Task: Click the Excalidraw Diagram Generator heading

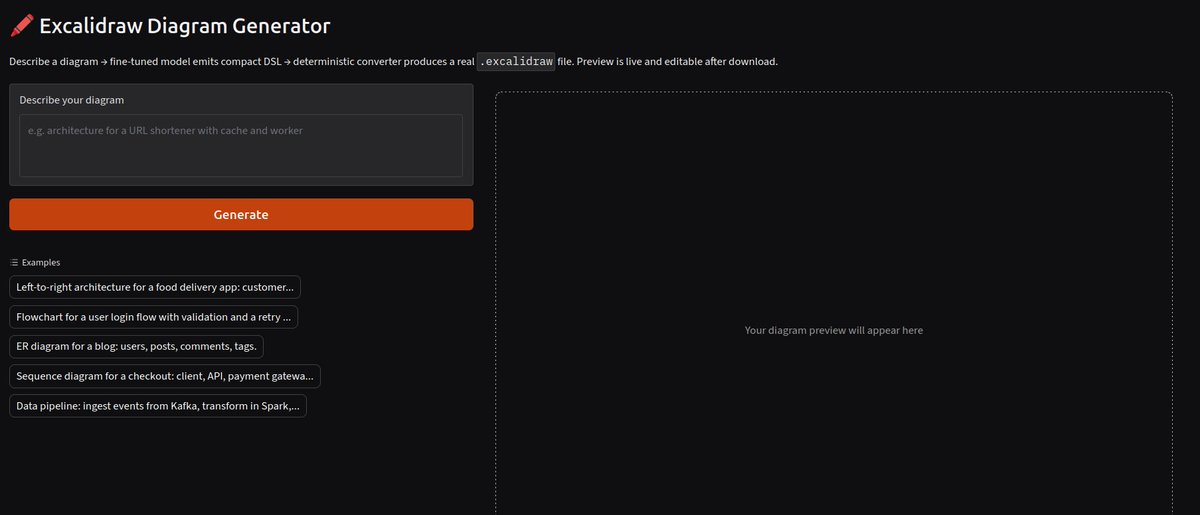Action: coord(185,26)
